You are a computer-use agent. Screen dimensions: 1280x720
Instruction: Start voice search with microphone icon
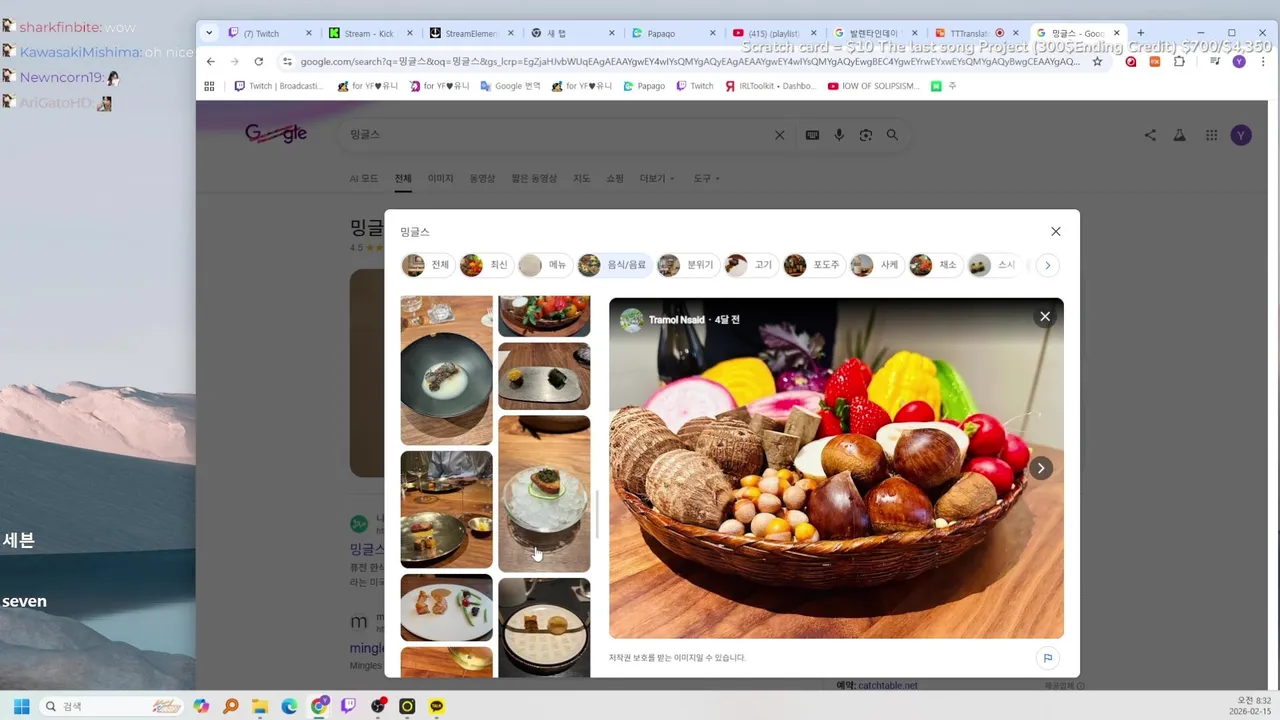point(839,135)
